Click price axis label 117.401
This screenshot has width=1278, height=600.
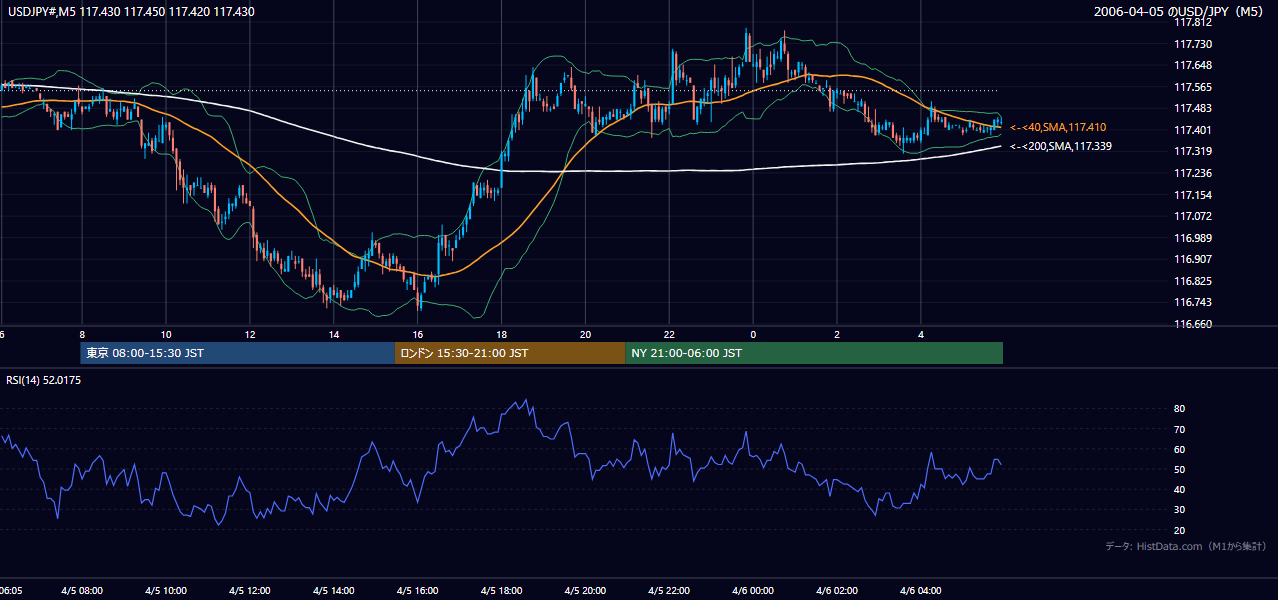tap(1192, 130)
